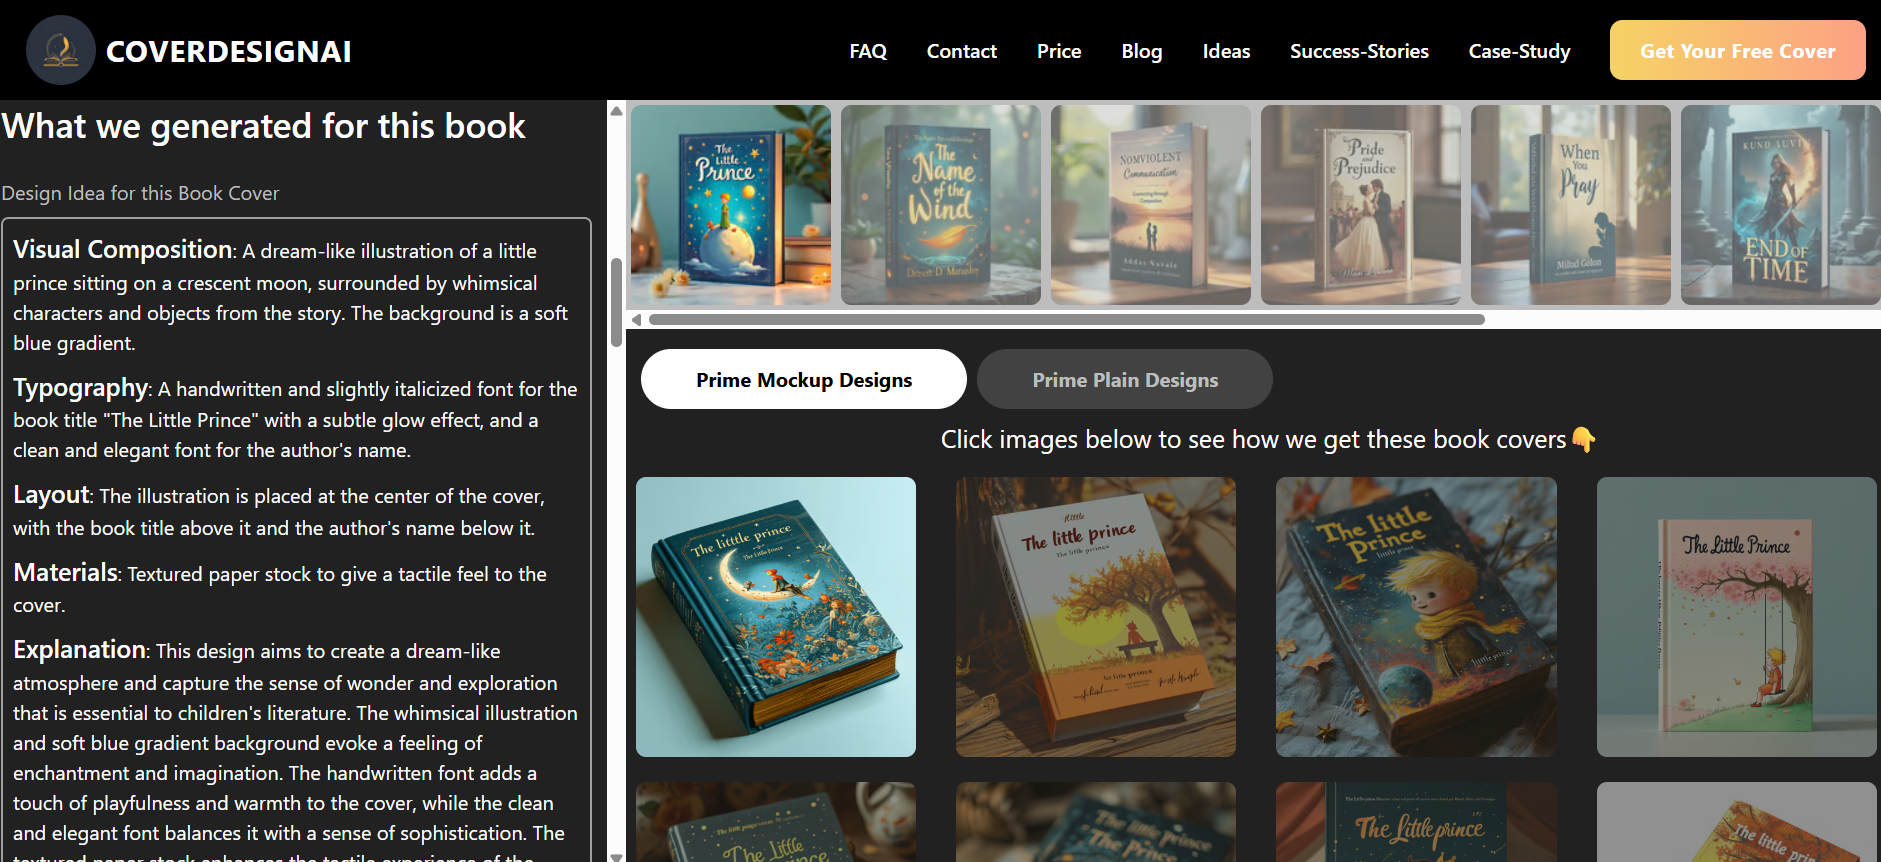
Task: Open the teal moon book cover mockup
Action: (776, 617)
